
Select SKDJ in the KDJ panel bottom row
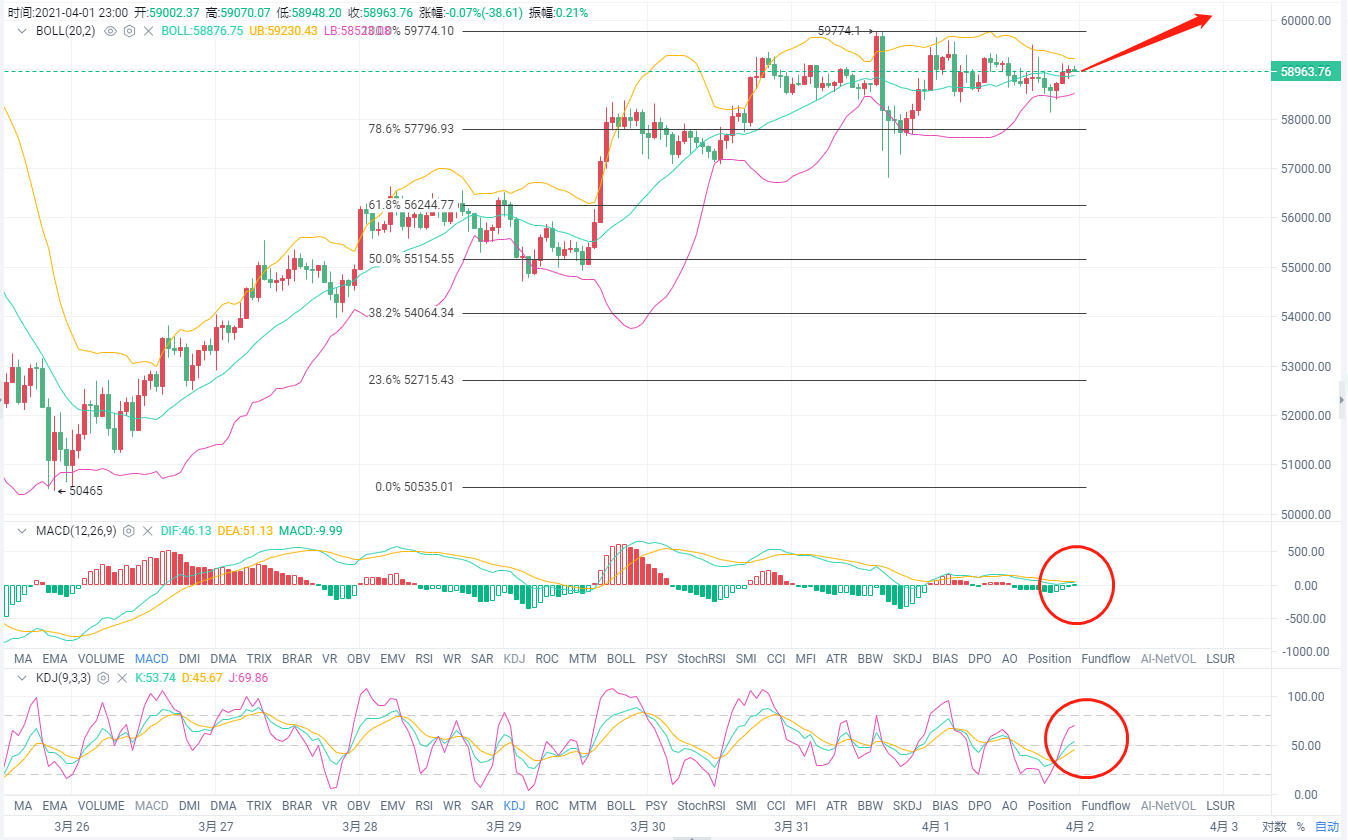tap(908, 806)
